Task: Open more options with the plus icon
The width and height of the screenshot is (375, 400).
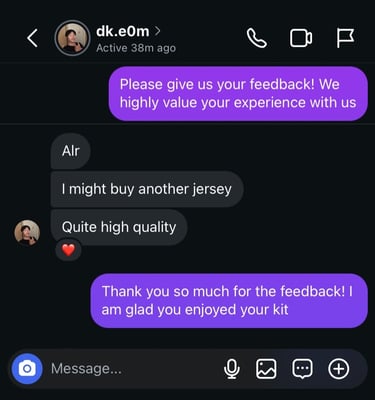Action: pyautogui.click(x=339, y=369)
